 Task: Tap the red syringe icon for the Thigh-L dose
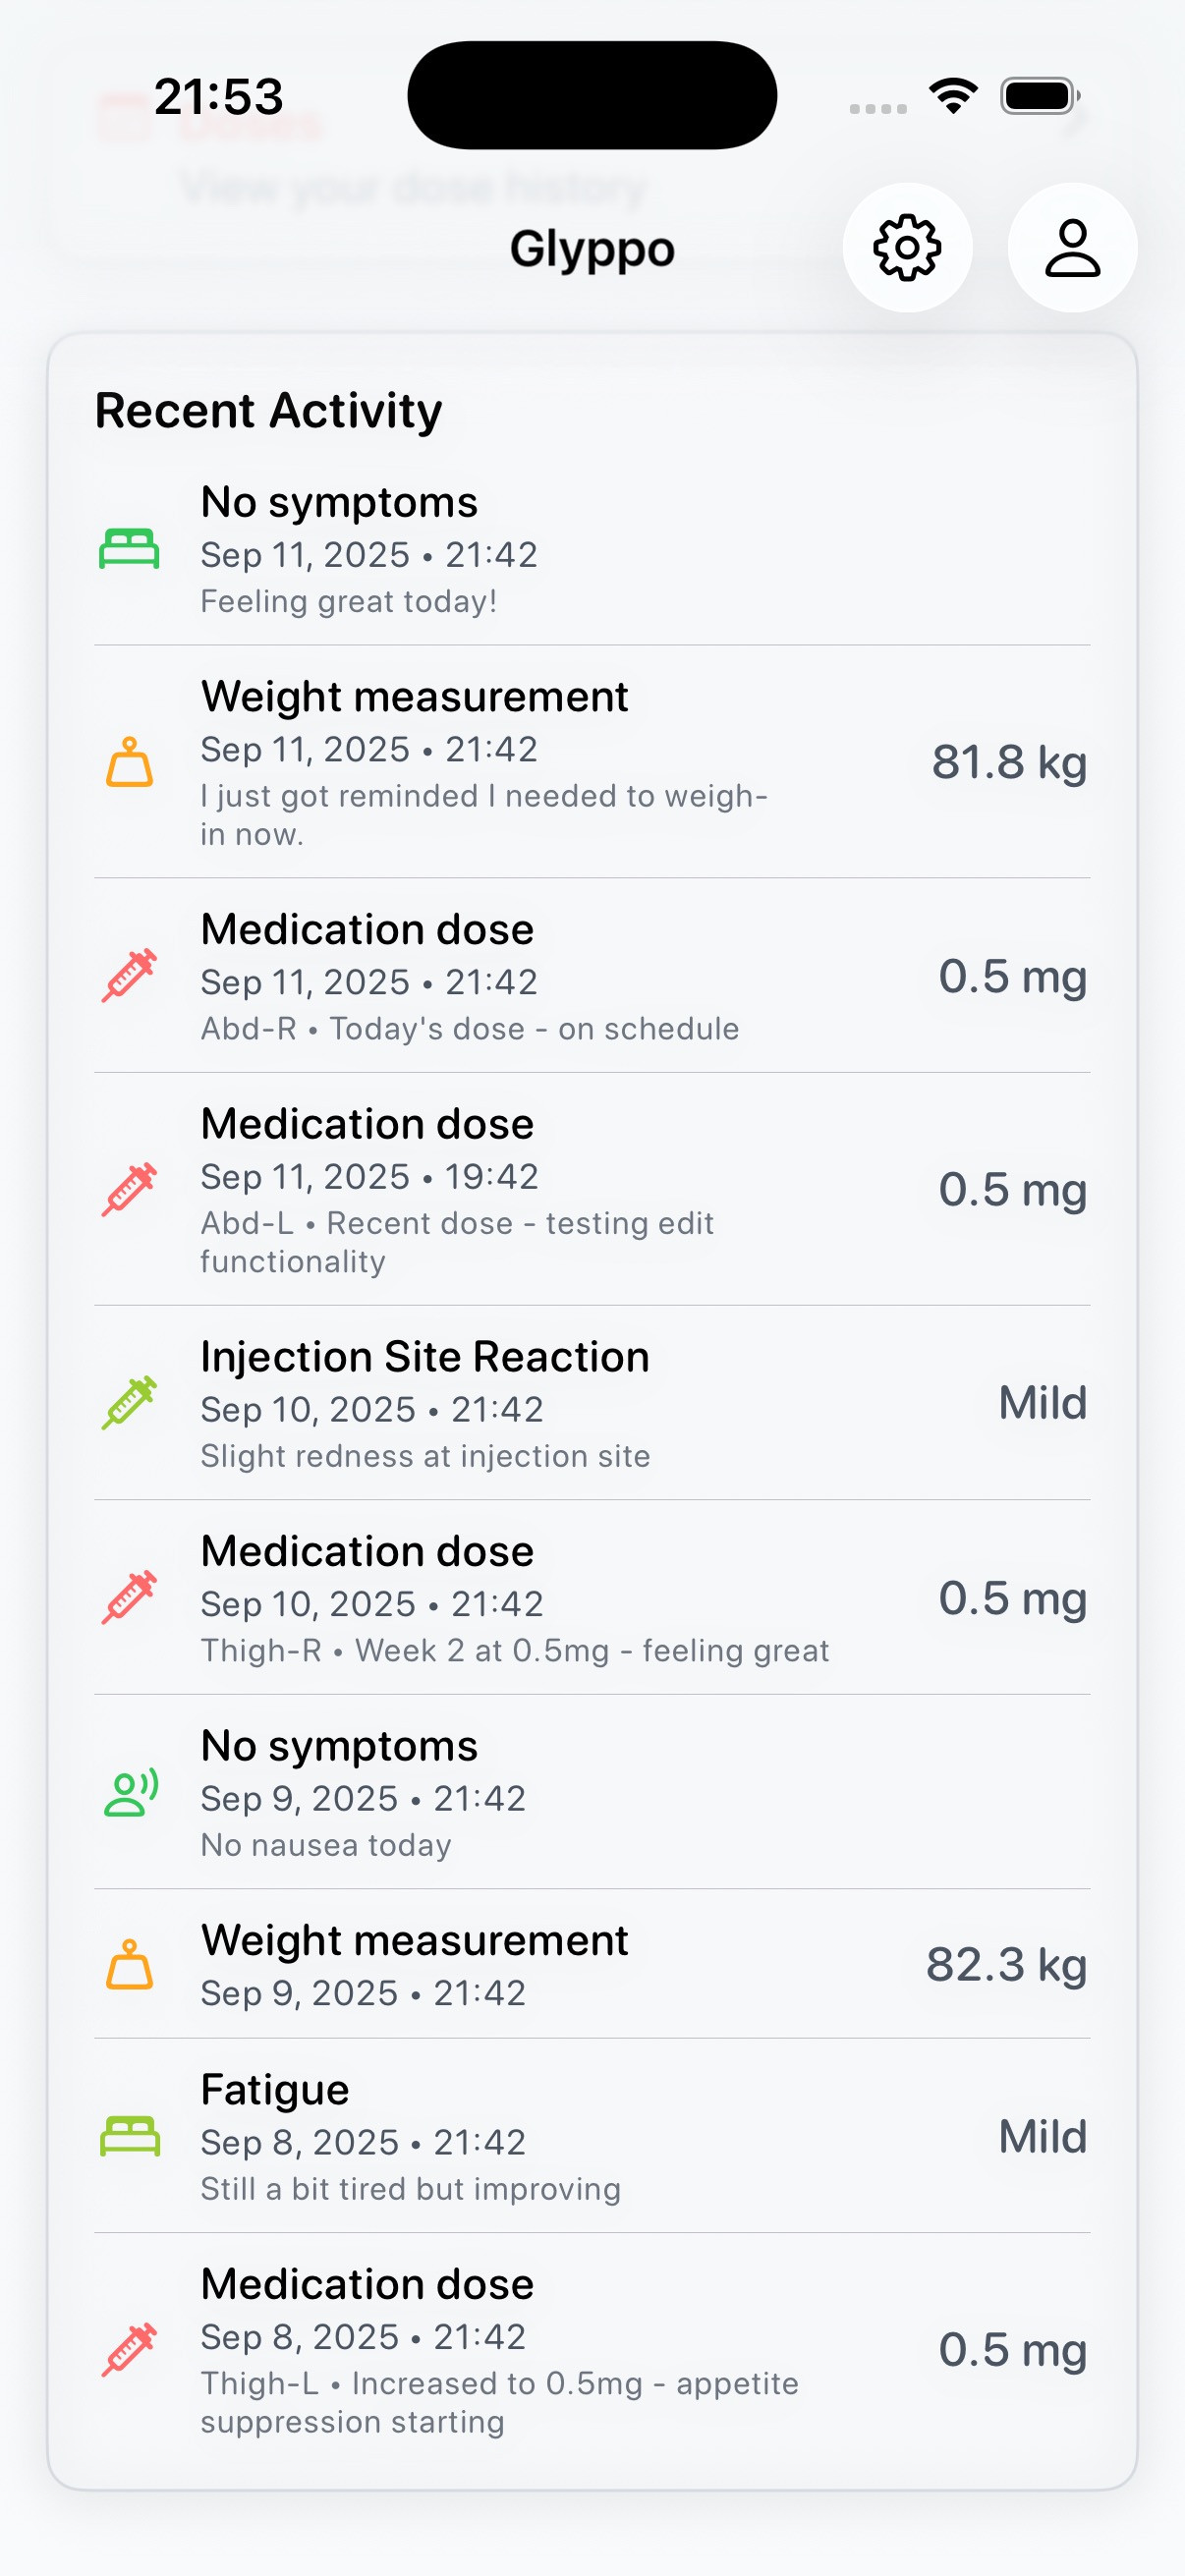pyautogui.click(x=129, y=2349)
